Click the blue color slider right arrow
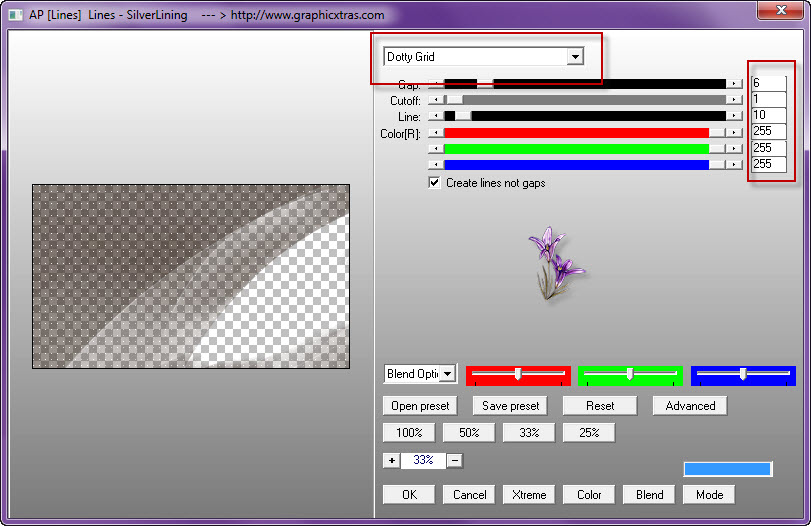Image resolution: width=811 pixels, height=526 pixels. coord(734,164)
